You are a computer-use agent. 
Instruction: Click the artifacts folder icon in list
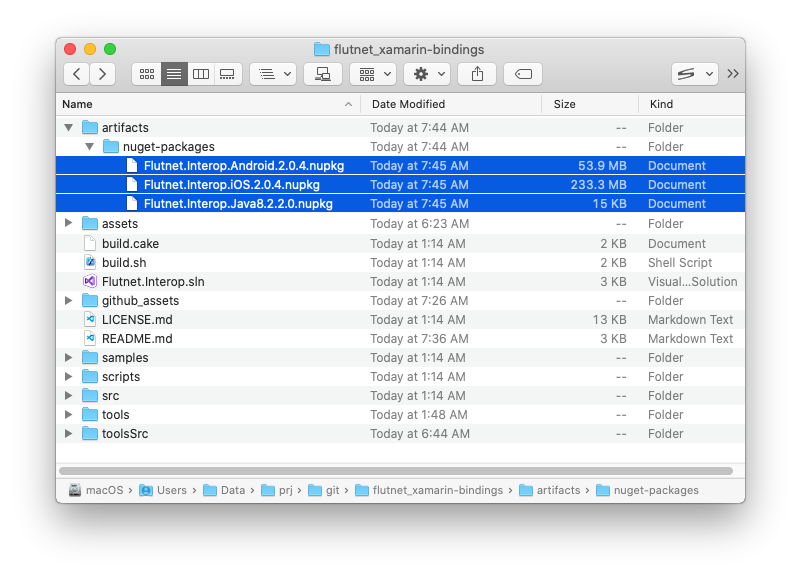tap(90, 127)
